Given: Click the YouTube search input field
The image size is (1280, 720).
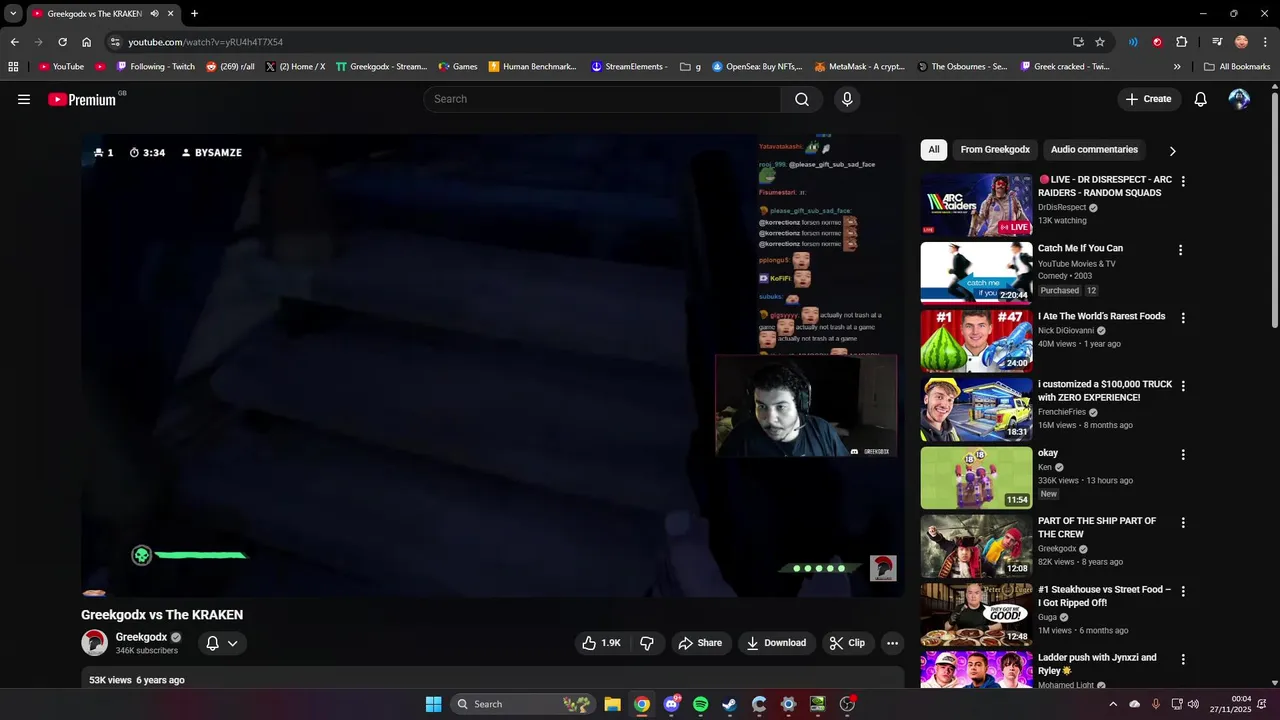Looking at the screenshot, I should tap(602, 99).
